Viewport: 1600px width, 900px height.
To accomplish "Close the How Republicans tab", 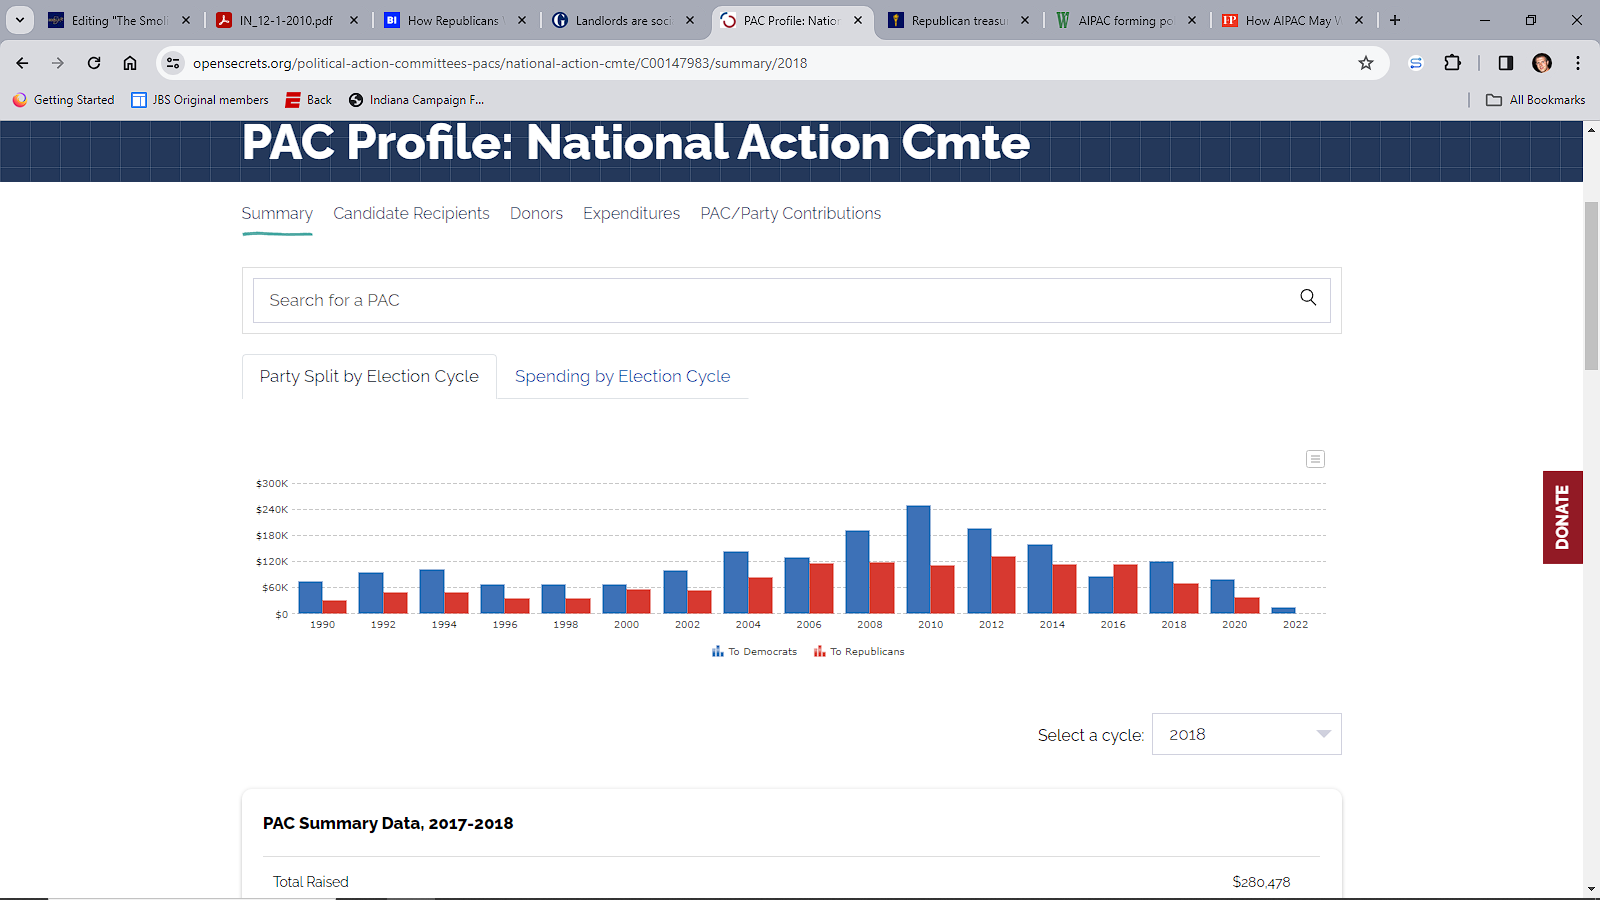I will pyautogui.click(x=522, y=20).
